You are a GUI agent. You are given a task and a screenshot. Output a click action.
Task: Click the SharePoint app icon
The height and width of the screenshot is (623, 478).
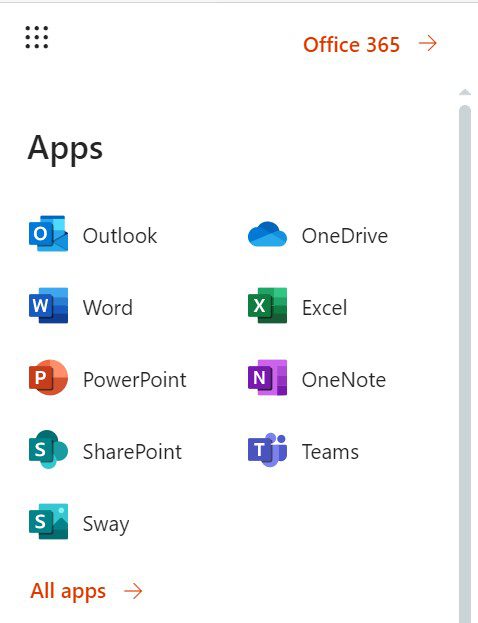coord(48,449)
